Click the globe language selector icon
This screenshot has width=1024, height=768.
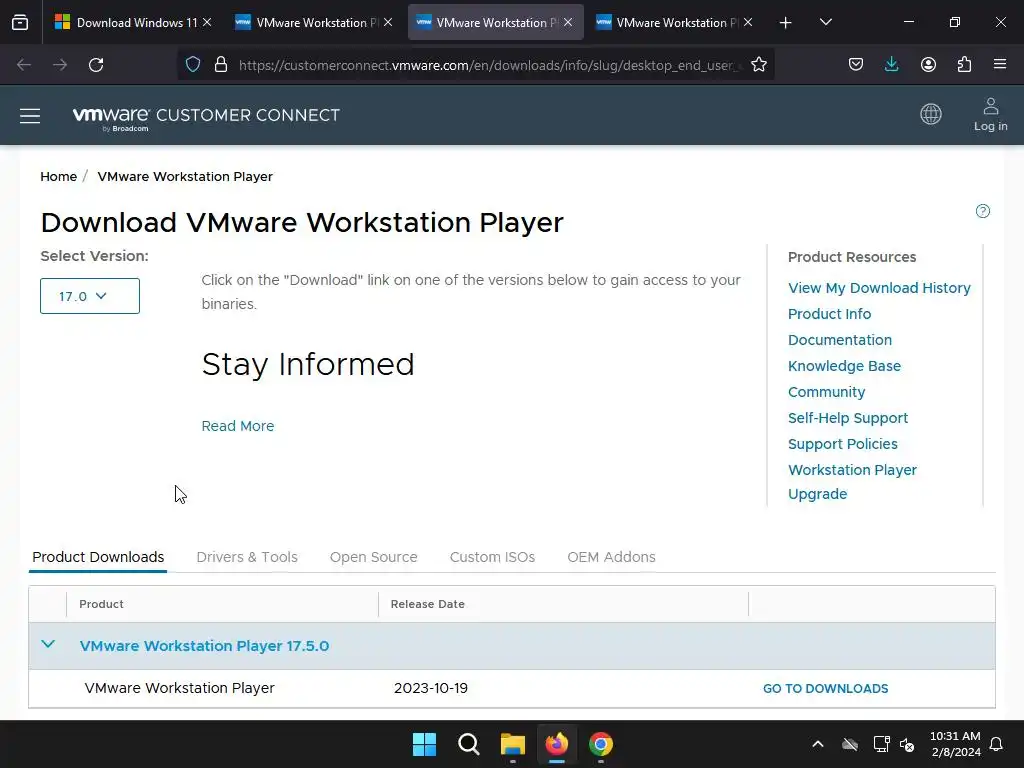(931, 114)
